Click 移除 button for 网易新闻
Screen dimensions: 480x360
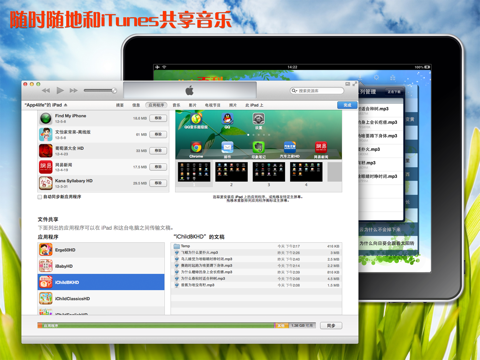(x=158, y=167)
